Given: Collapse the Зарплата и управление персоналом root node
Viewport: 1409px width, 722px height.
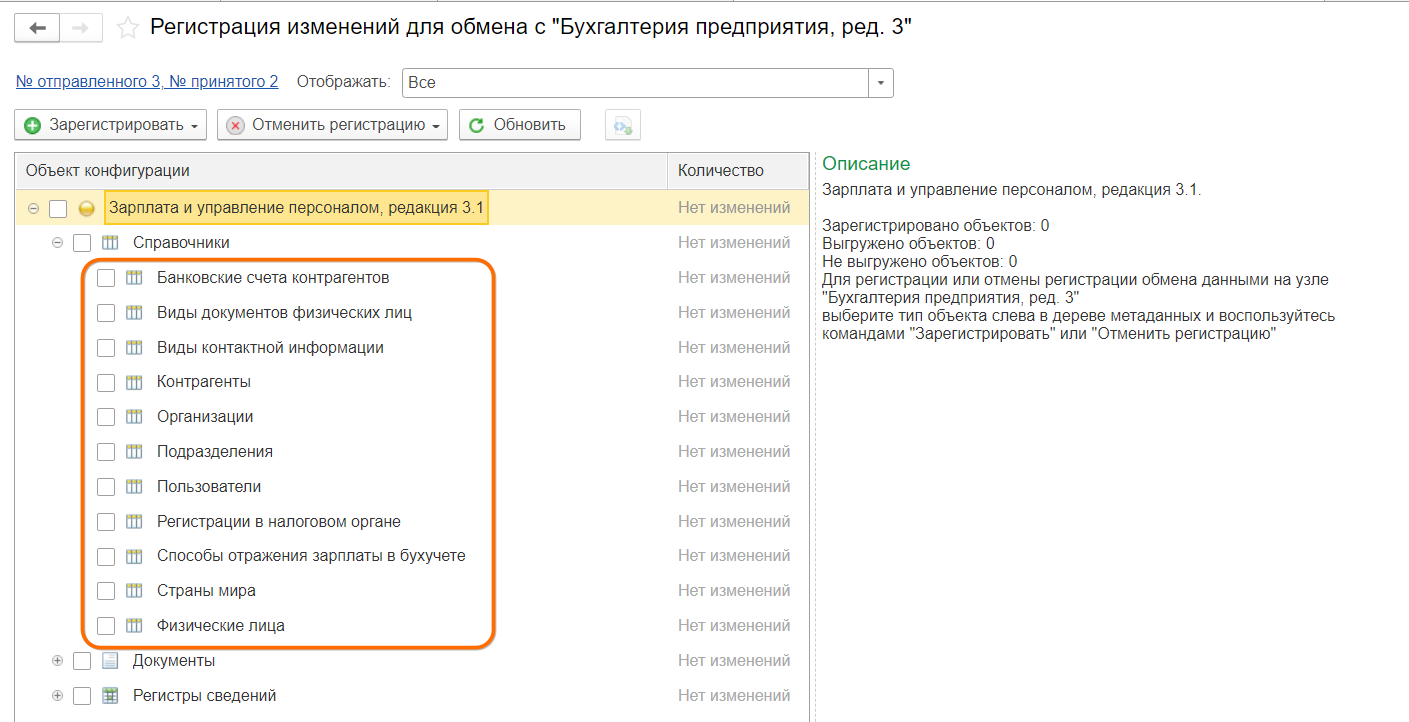Looking at the screenshot, I should pos(33,209).
